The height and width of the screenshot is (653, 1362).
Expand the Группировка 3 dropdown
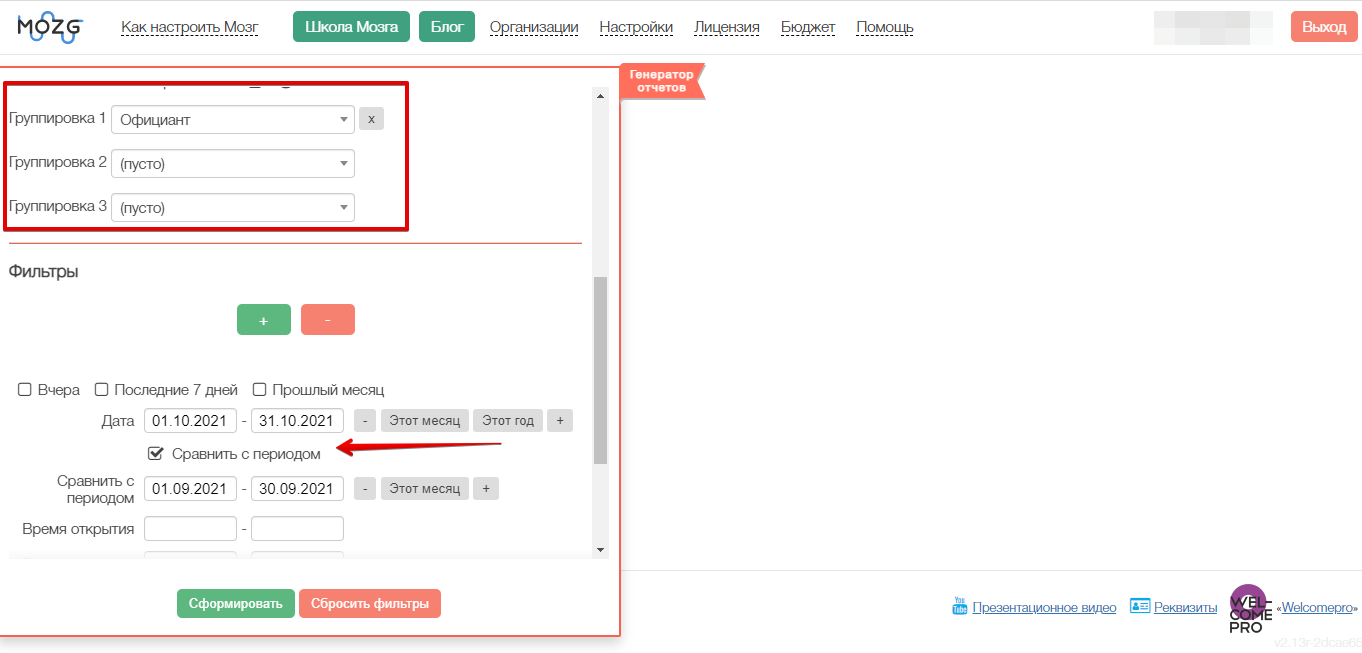click(x=232, y=208)
